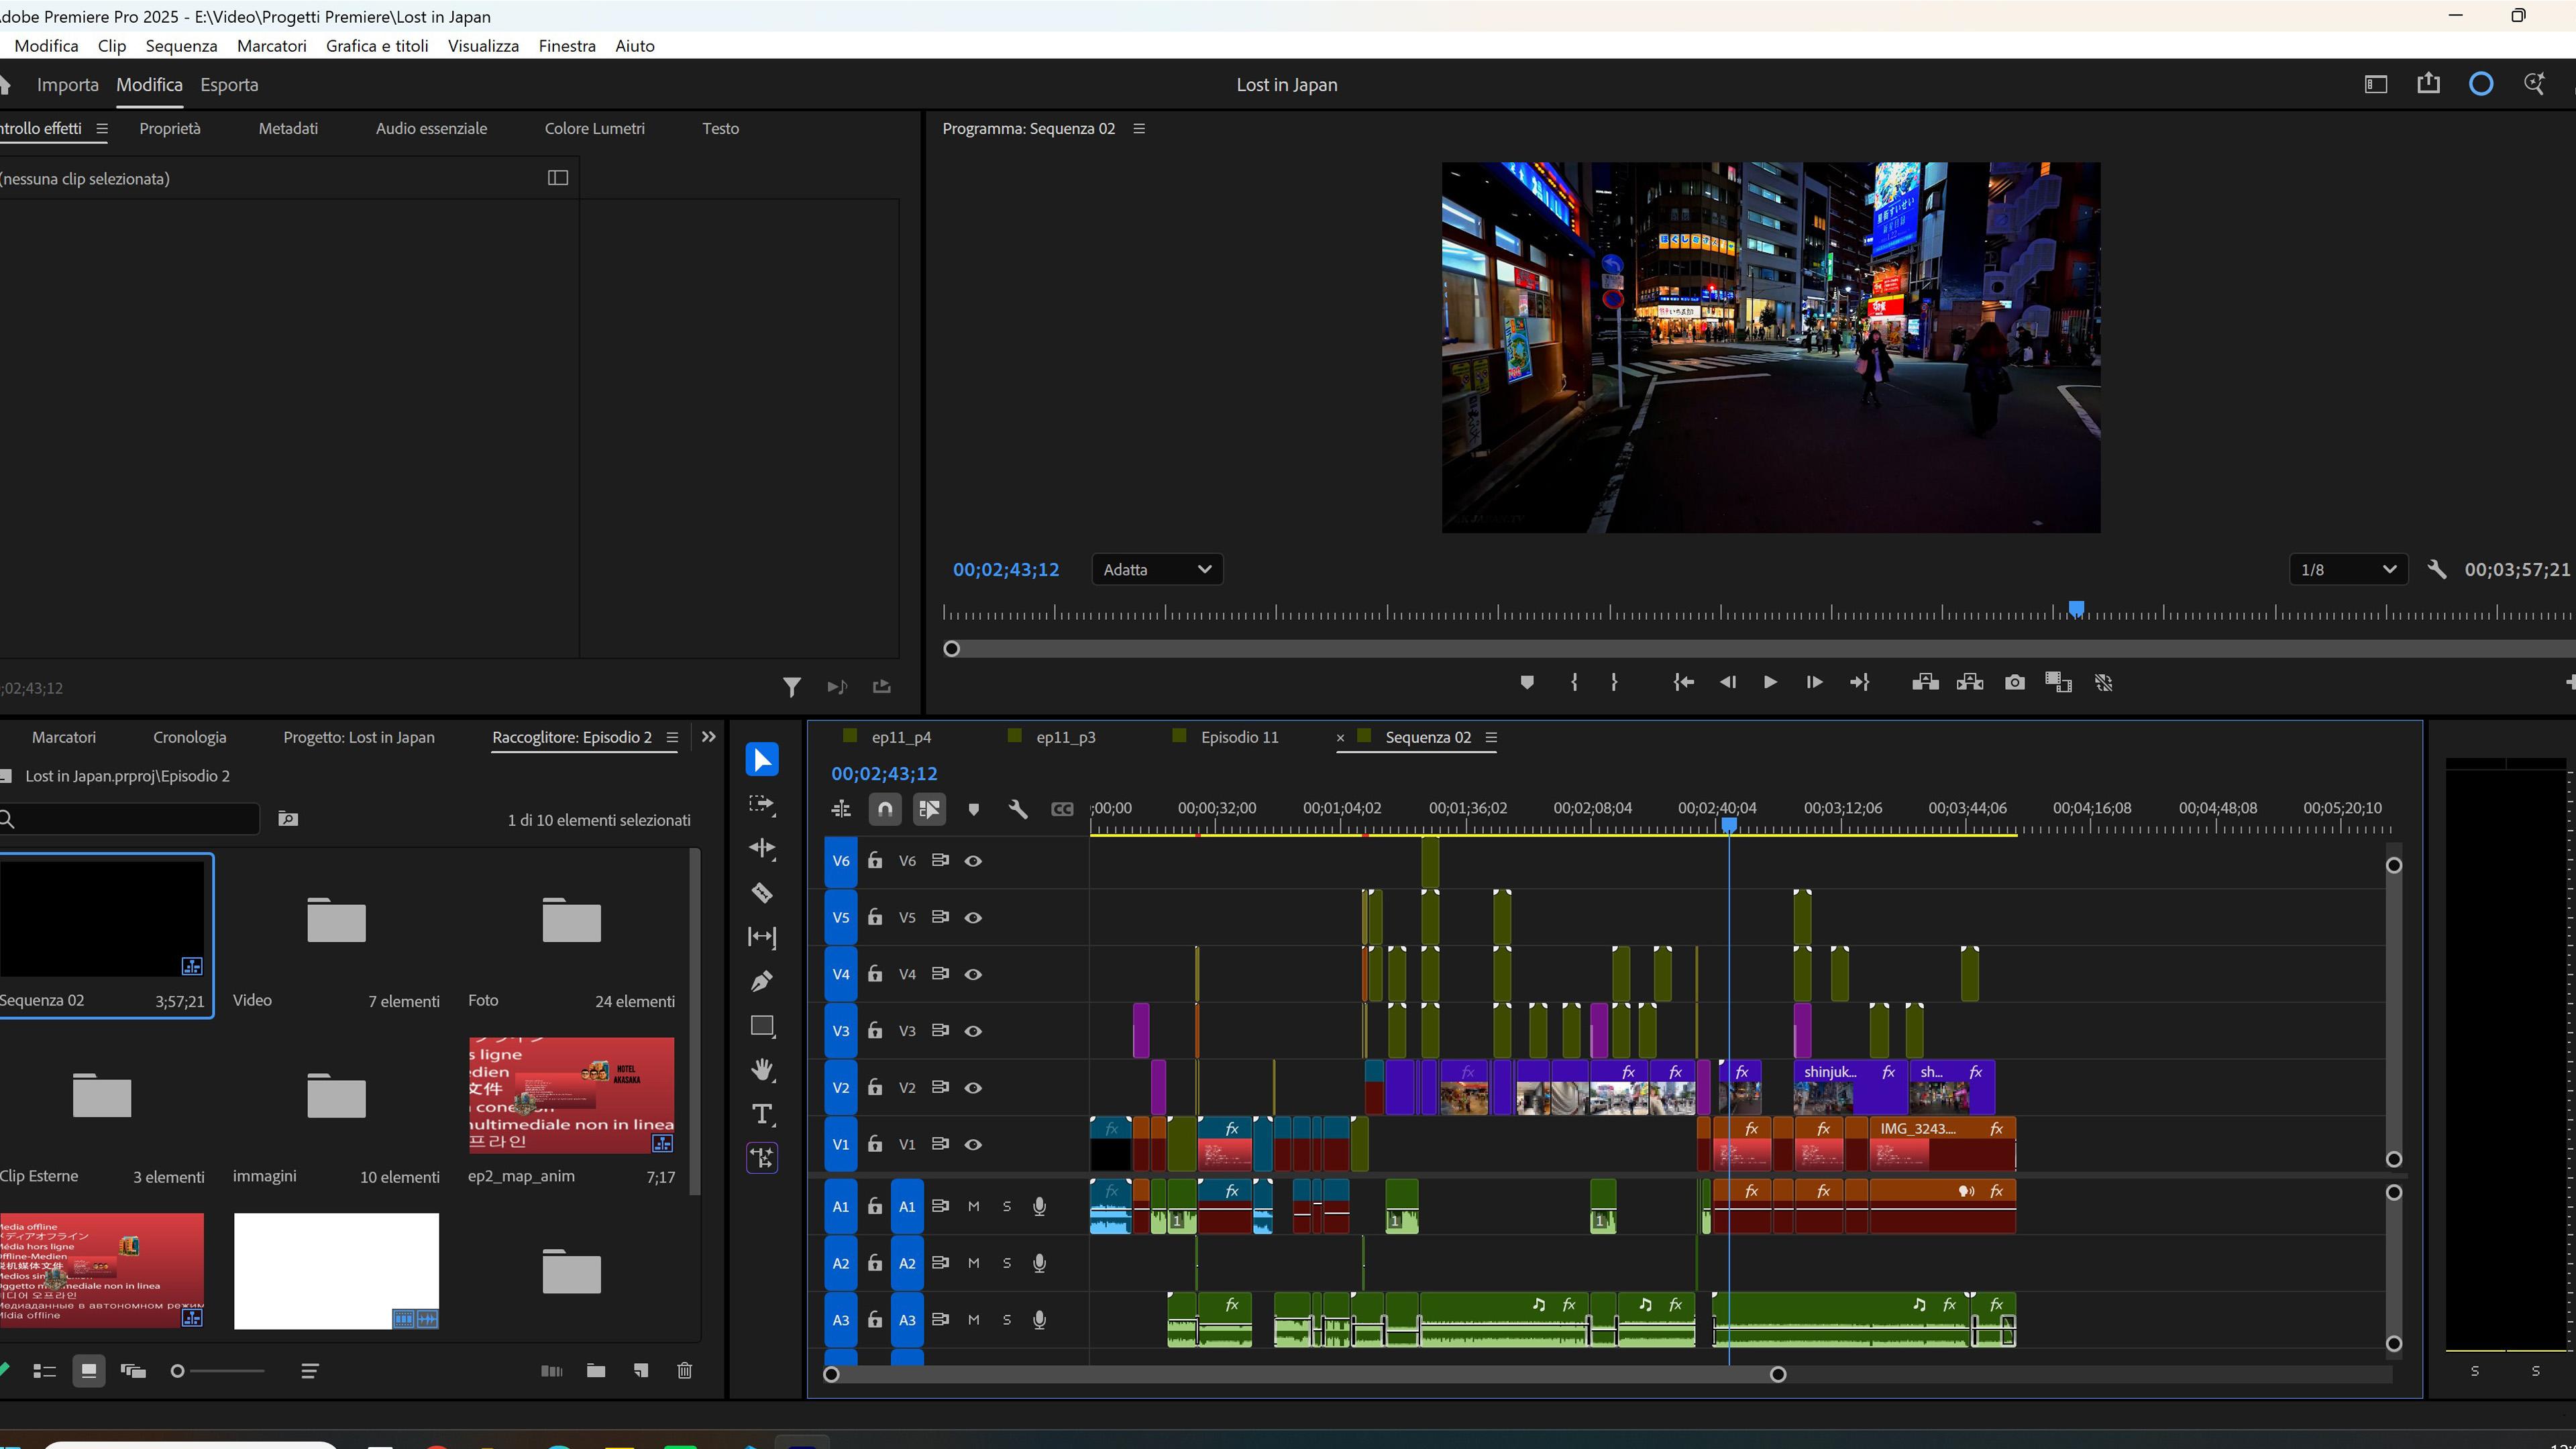2576x1449 pixels.
Task: Add marker in timeline header
Action: 974,809
